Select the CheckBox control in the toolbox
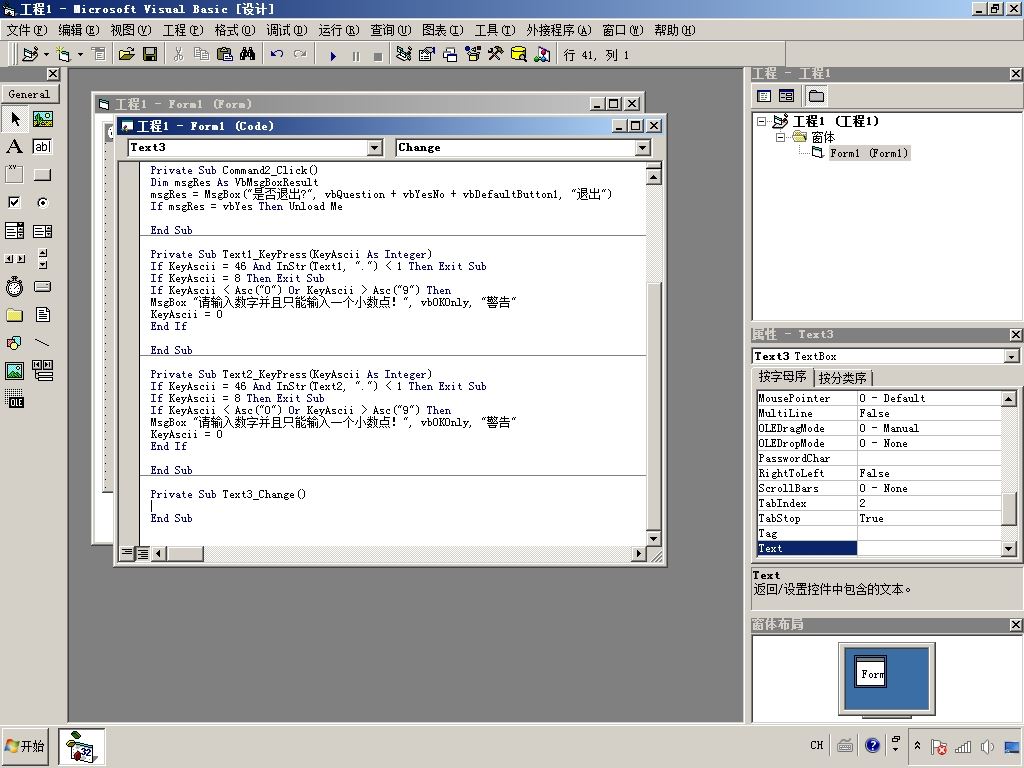1024x768 pixels. click(15, 202)
